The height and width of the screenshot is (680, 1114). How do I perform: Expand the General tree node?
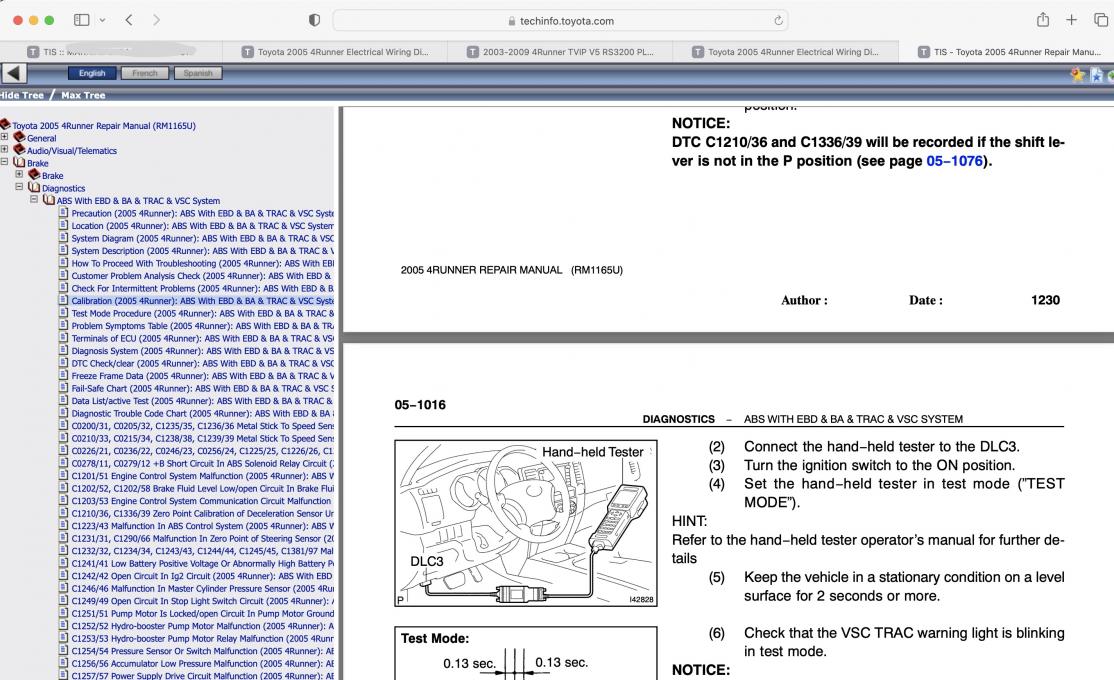pos(4,137)
